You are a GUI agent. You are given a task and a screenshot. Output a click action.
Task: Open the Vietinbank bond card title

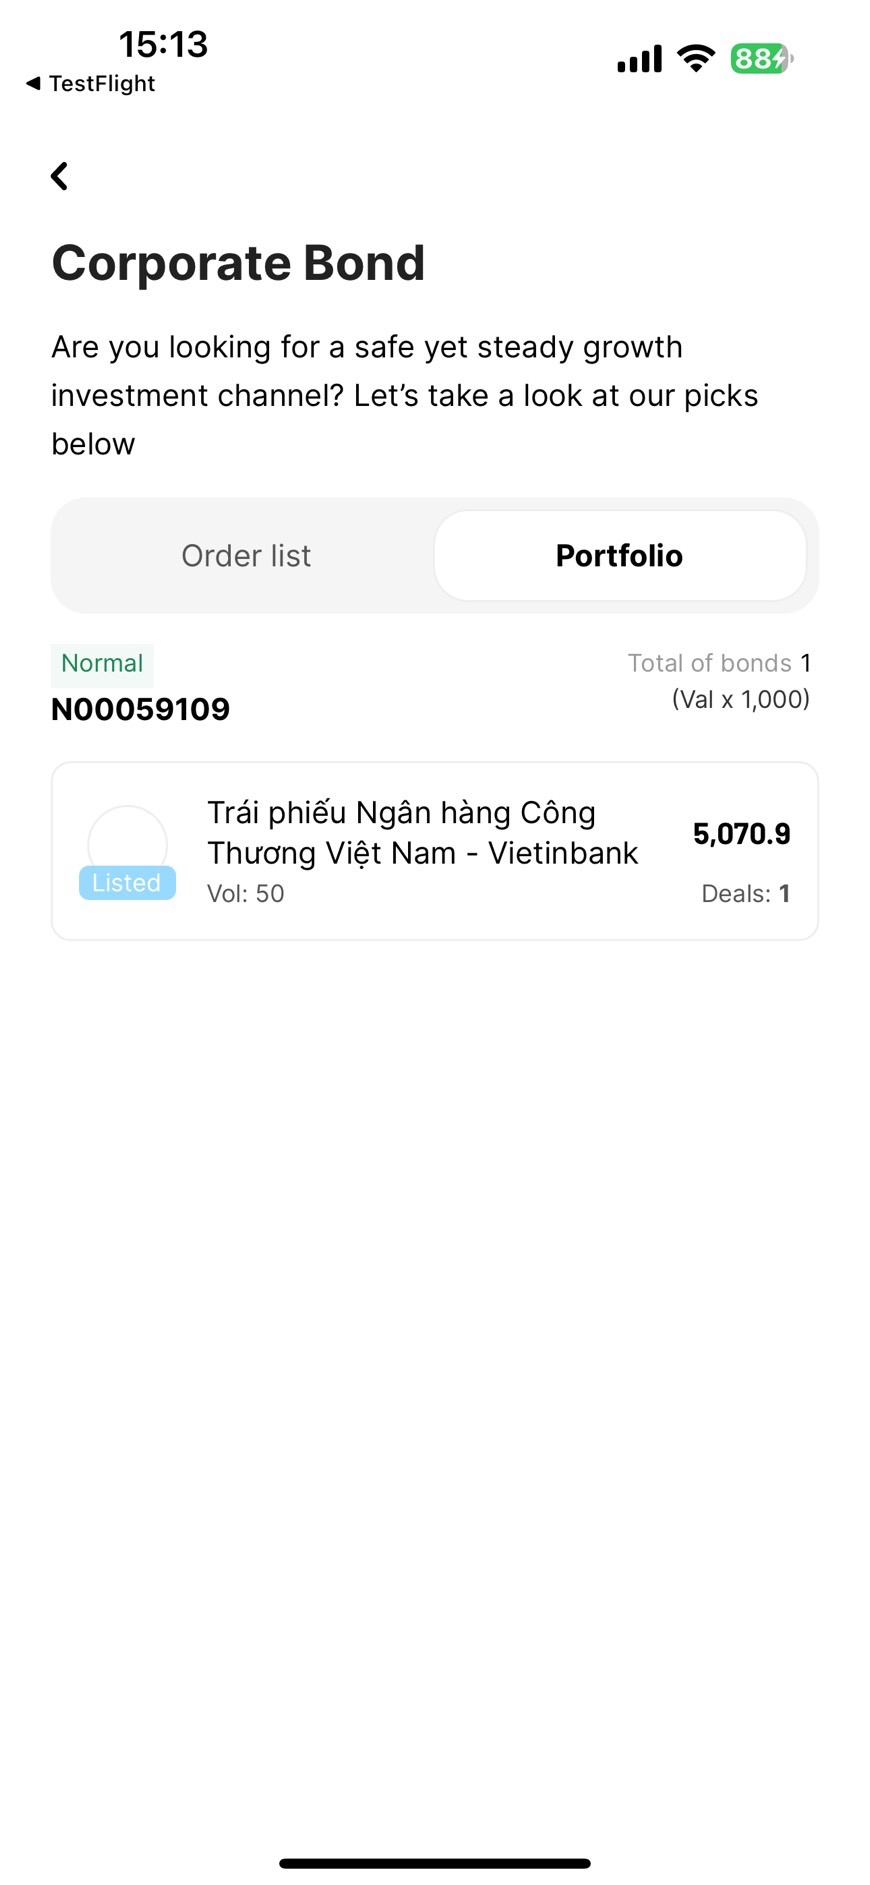422,833
